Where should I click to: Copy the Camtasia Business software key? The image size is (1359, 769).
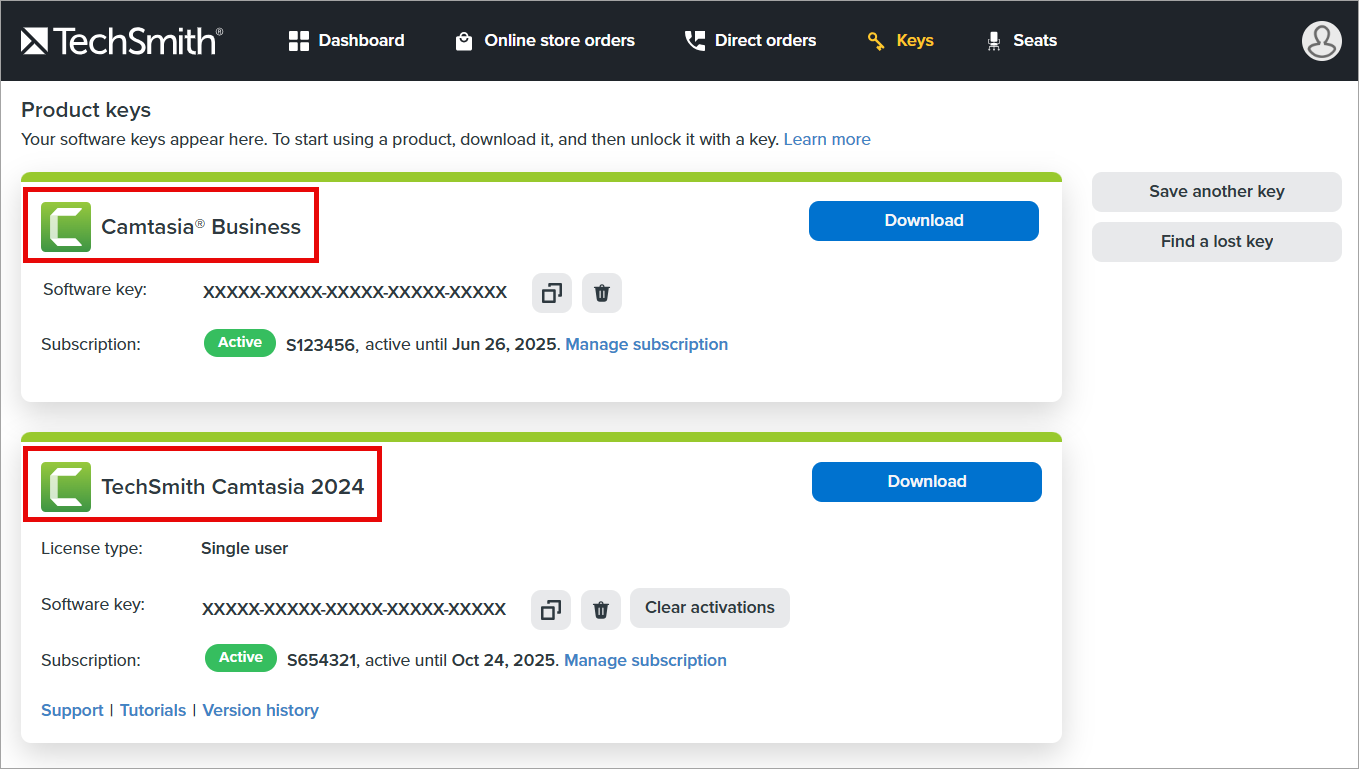[x=551, y=293]
